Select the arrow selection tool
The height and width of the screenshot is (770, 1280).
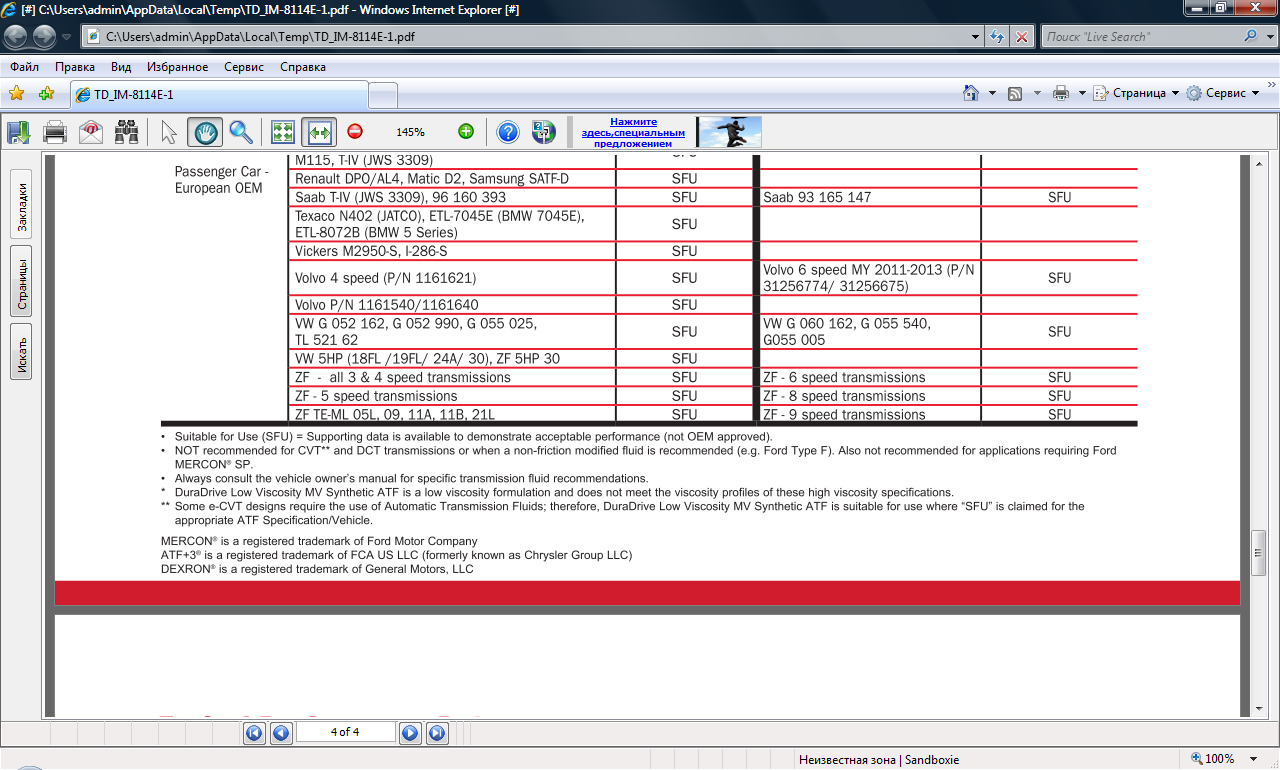tap(169, 132)
